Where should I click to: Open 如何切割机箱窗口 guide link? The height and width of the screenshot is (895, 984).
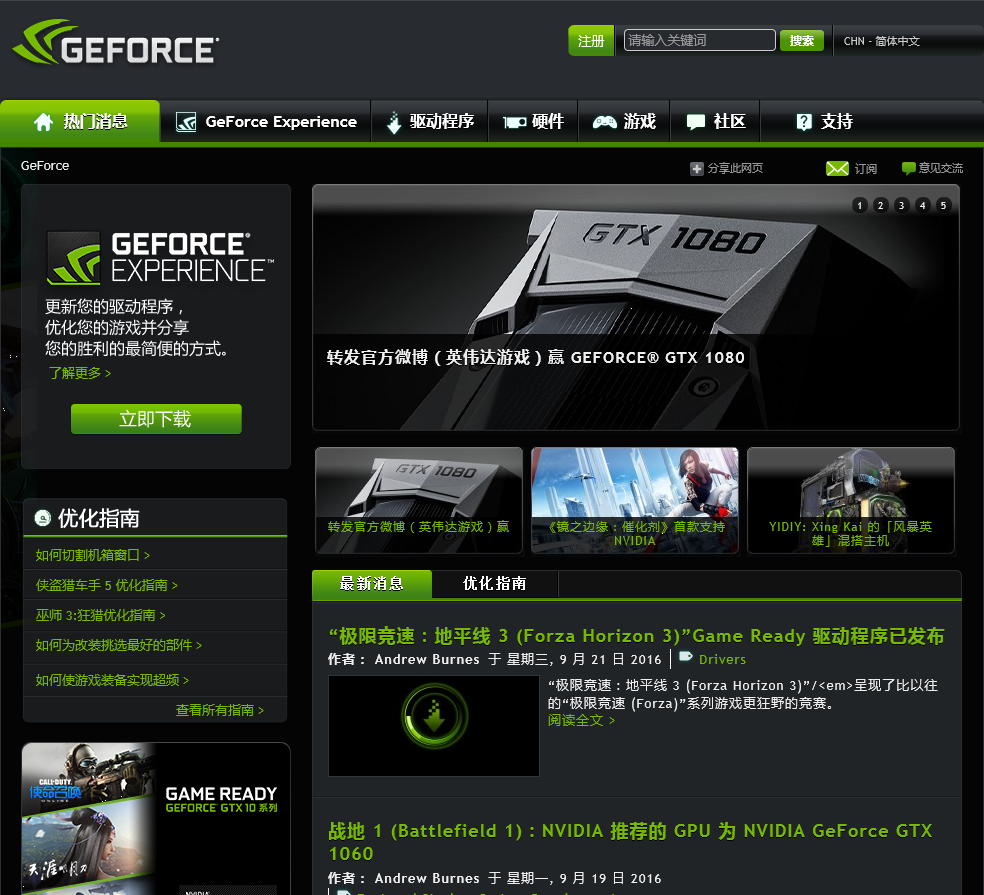tap(93, 555)
